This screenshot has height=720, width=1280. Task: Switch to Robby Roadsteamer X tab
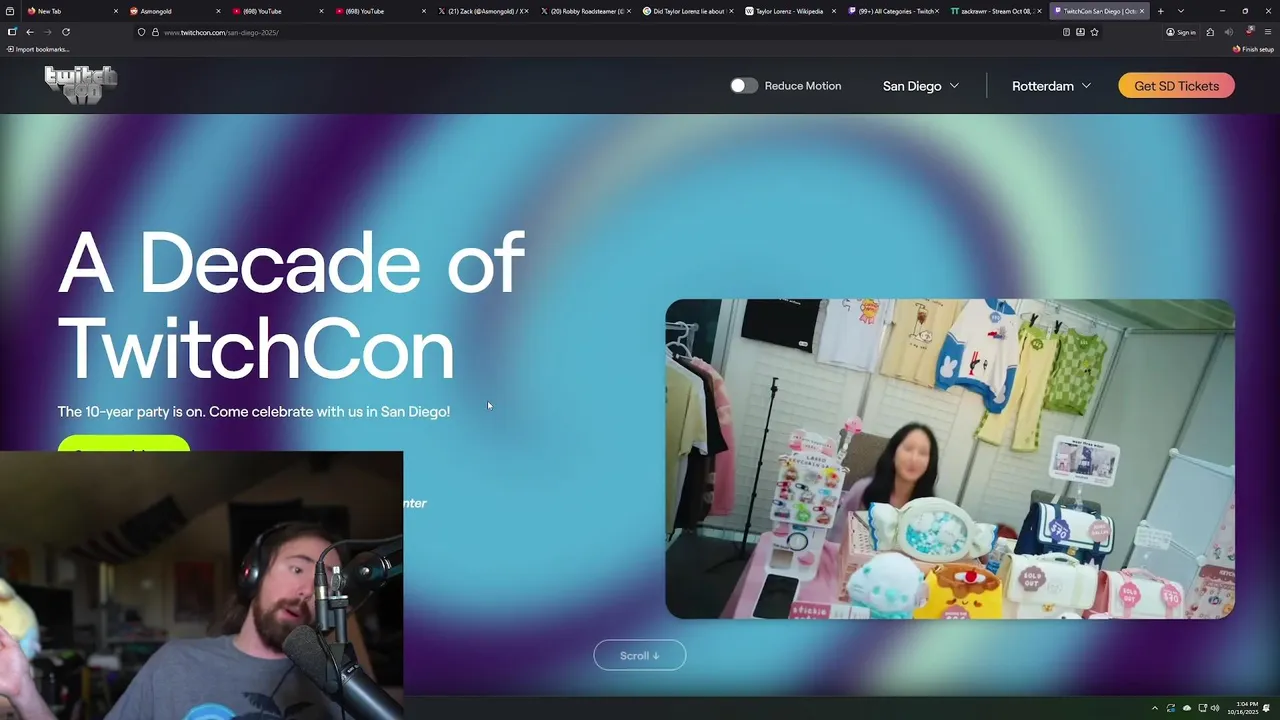tap(585, 11)
